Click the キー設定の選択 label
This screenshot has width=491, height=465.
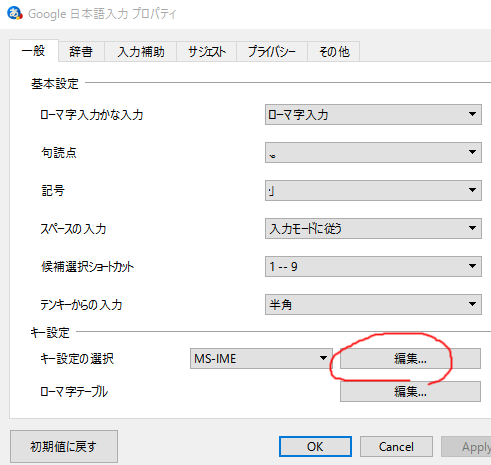(77, 359)
